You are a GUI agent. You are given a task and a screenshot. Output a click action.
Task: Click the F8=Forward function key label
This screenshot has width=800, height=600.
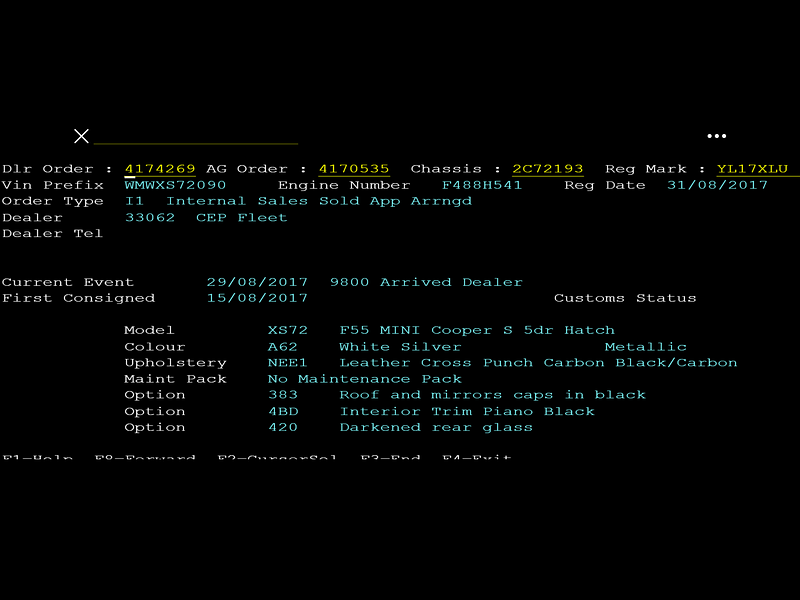[145, 456]
